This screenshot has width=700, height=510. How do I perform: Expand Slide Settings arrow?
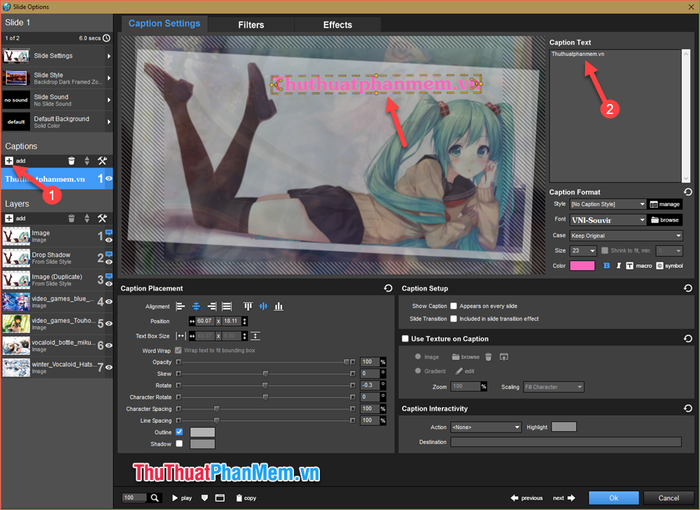click(x=108, y=56)
